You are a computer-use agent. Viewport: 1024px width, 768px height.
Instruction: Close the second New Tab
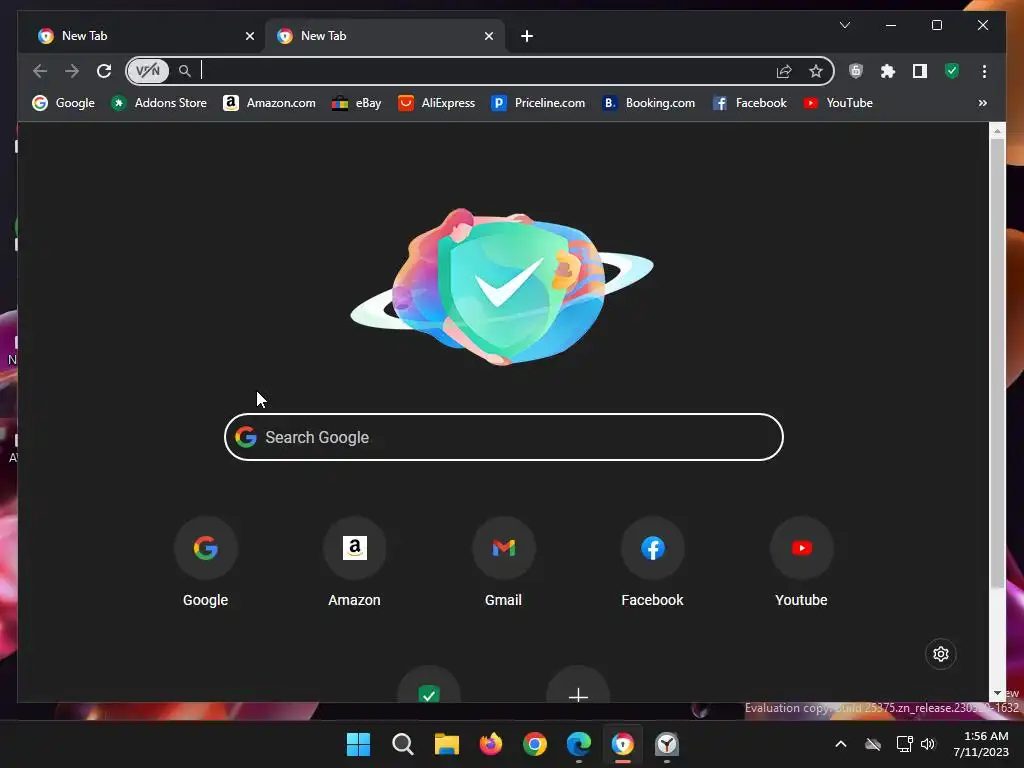(x=488, y=36)
